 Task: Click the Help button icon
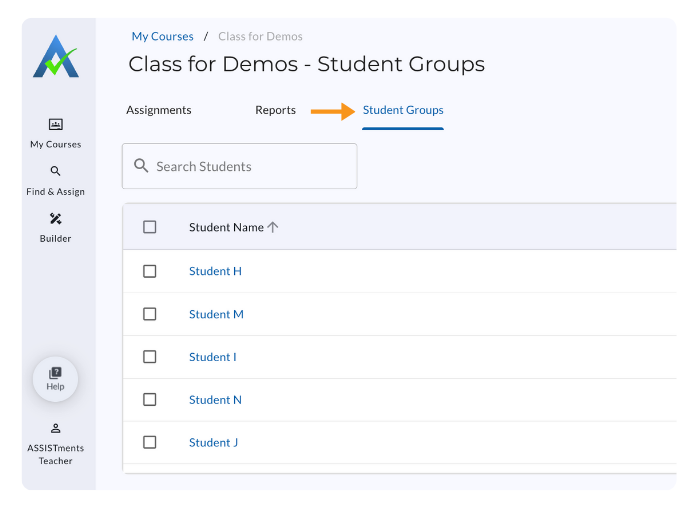point(55,373)
